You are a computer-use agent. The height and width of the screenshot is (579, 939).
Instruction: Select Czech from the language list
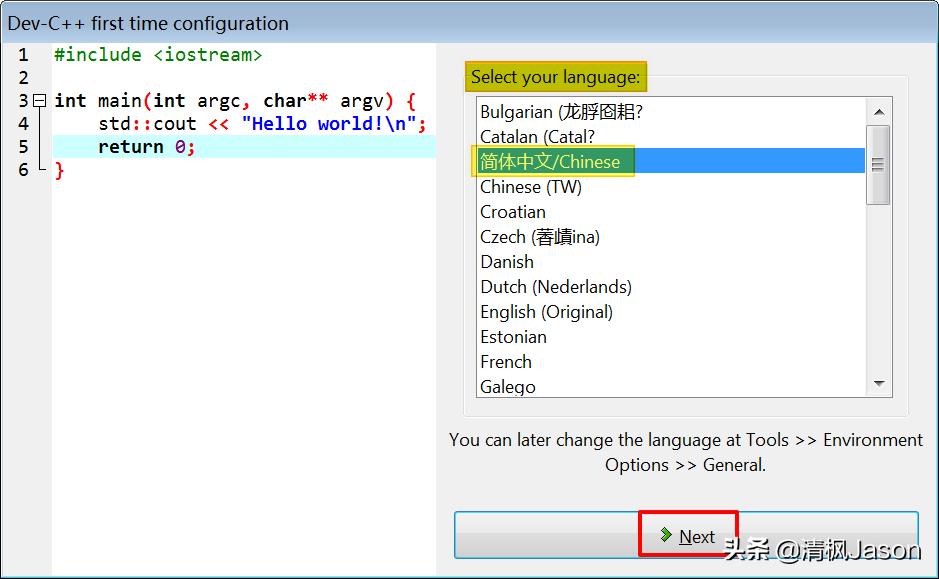(x=528, y=237)
